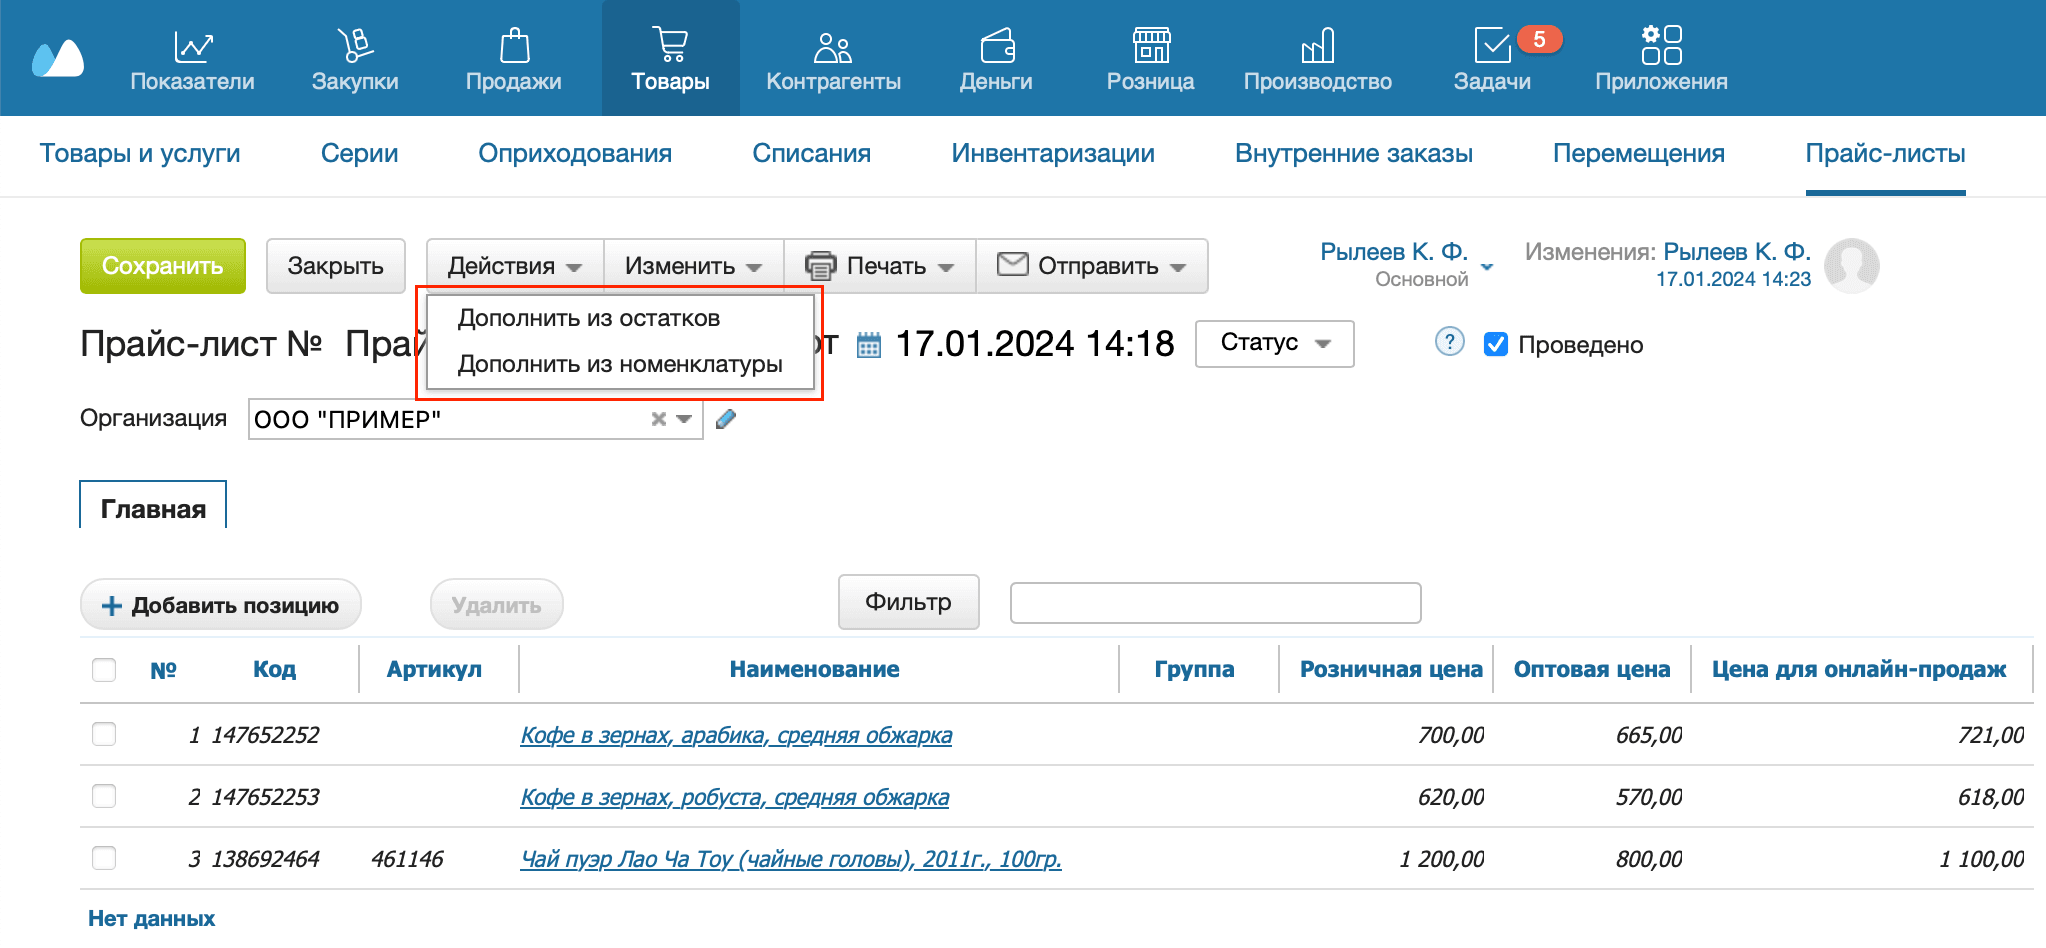Uncheck the Проведено checkbox
This screenshot has width=2046, height=948.
tap(1495, 344)
